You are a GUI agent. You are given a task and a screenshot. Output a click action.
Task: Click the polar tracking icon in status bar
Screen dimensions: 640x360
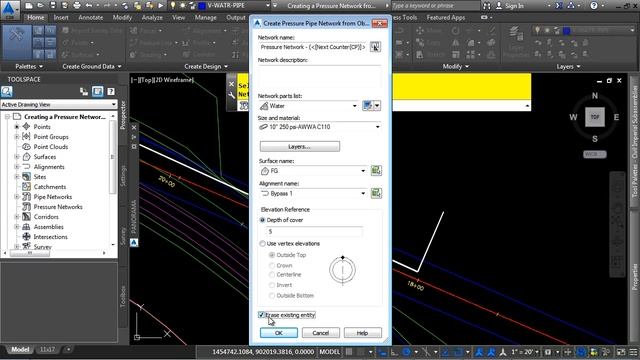(406, 351)
